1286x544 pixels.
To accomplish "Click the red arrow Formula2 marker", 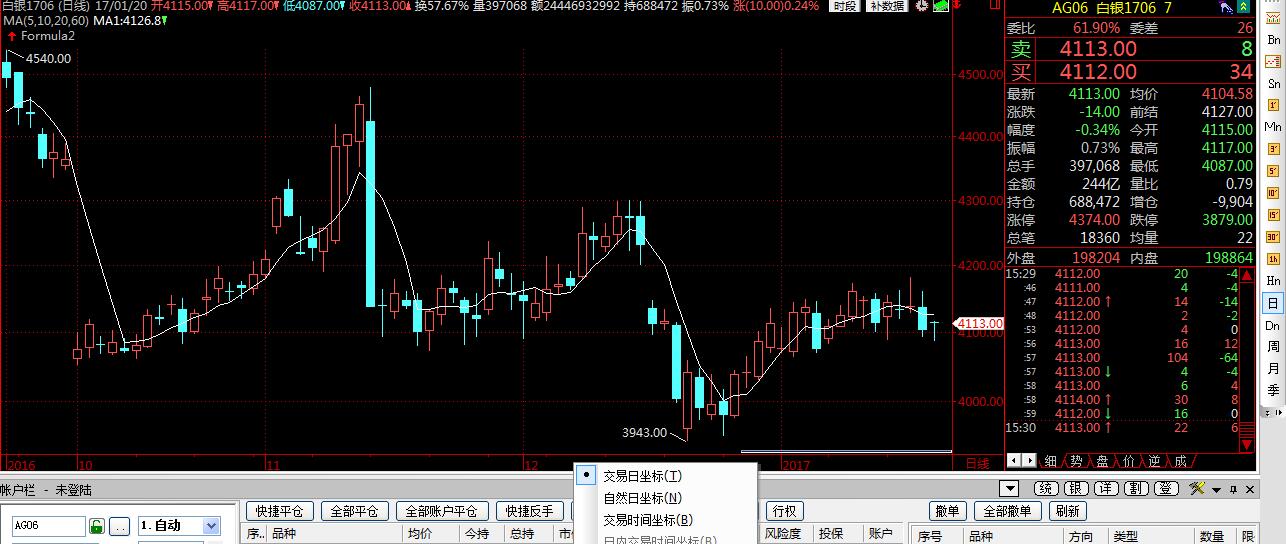I will pyautogui.click(x=10, y=35).
